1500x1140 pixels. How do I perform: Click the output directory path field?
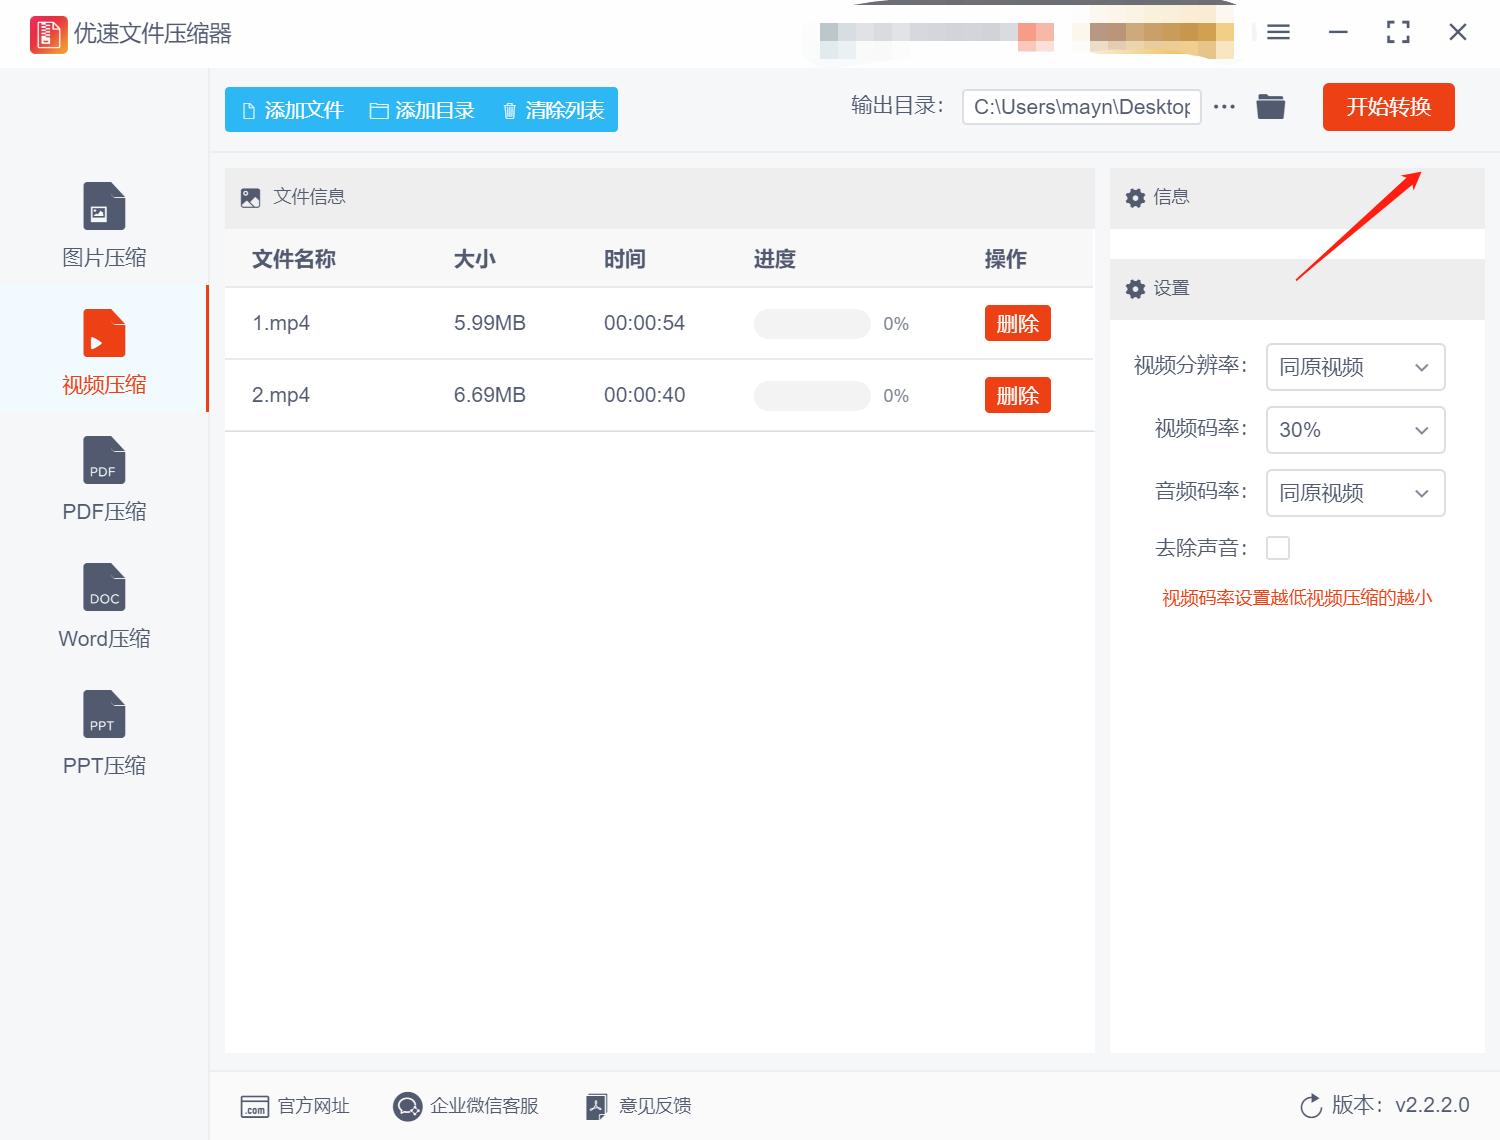1081,106
